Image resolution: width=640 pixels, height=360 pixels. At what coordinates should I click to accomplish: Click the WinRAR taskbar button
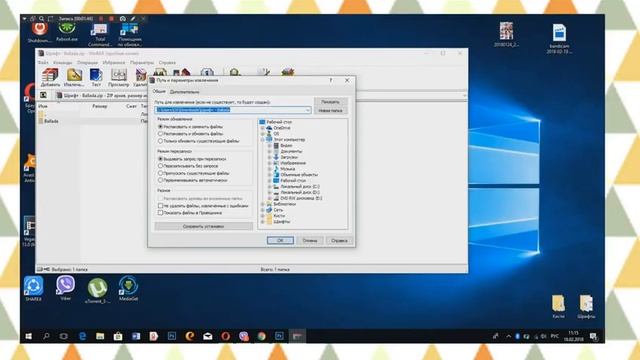[x=297, y=336]
